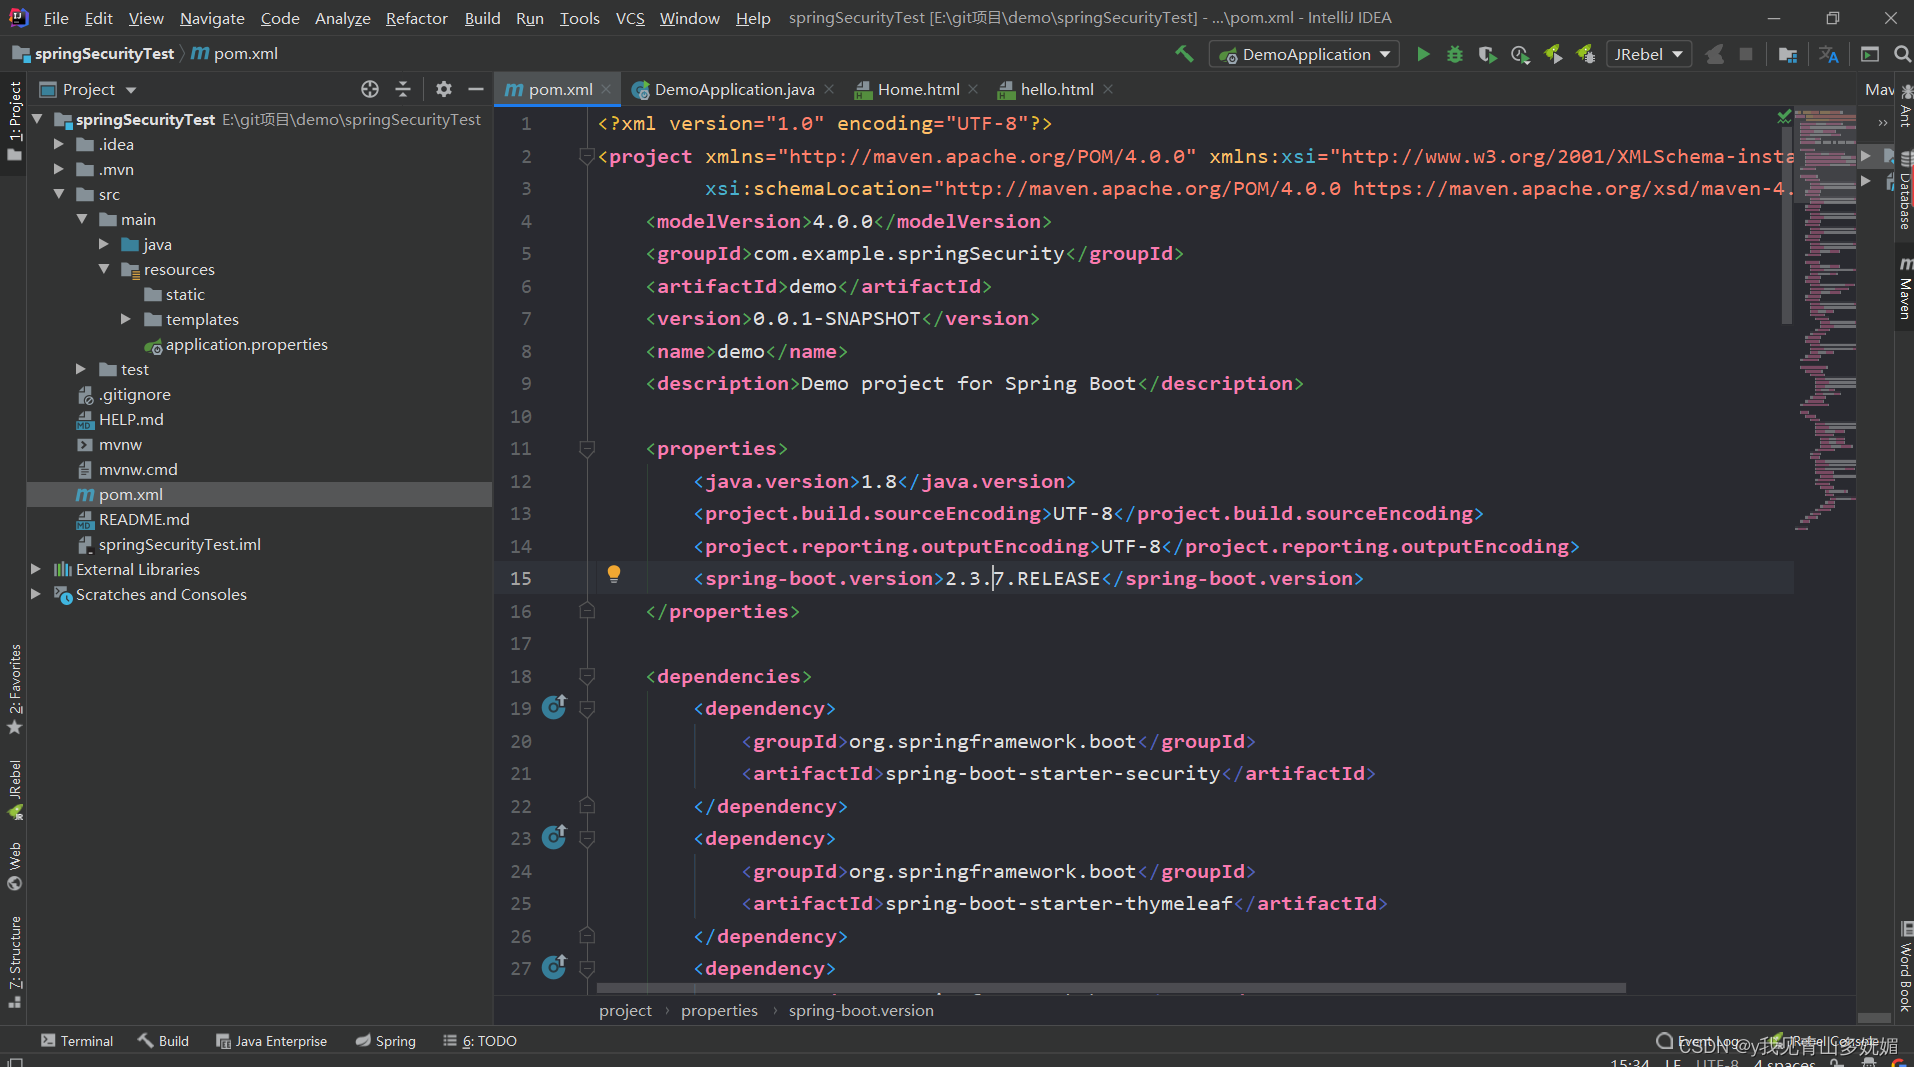Image resolution: width=1914 pixels, height=1067 pixels.
Task: Open Project panel settings gear
Action: (x=444, y=89)
